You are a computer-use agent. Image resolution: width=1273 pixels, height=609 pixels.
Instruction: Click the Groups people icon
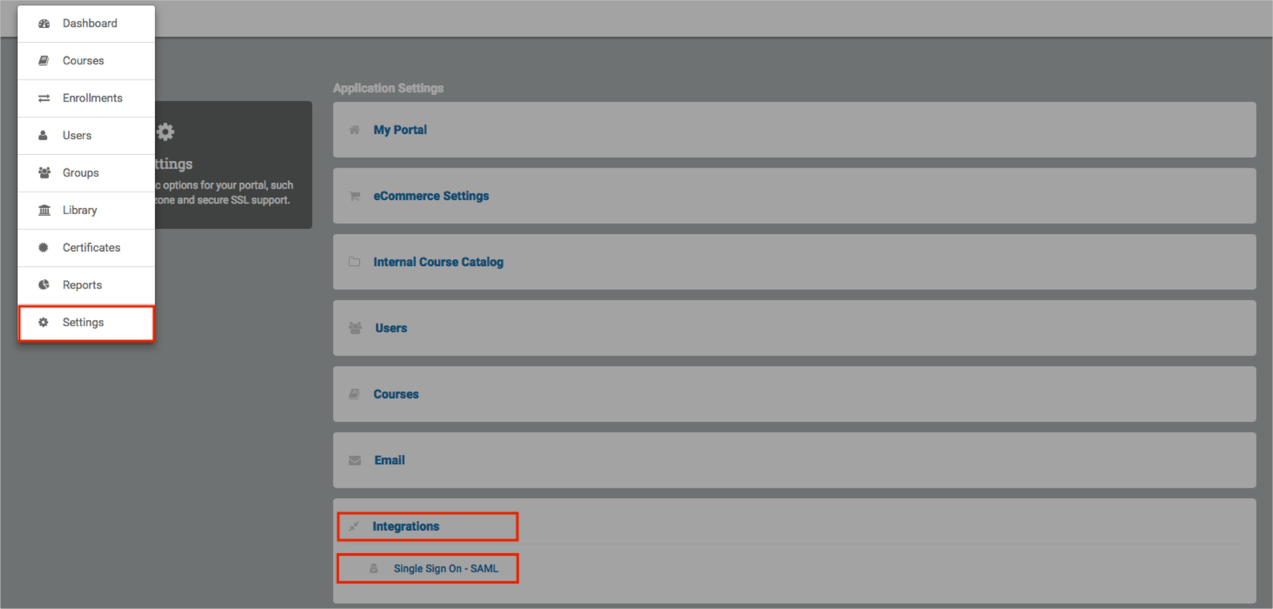coord(44,173)
